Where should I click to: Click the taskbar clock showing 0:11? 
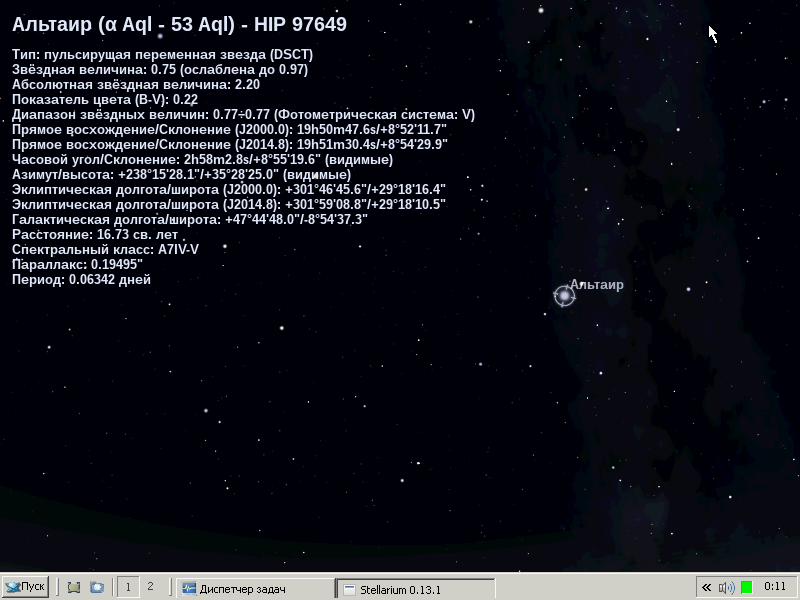pyautogui.click(x=774, y=587)
